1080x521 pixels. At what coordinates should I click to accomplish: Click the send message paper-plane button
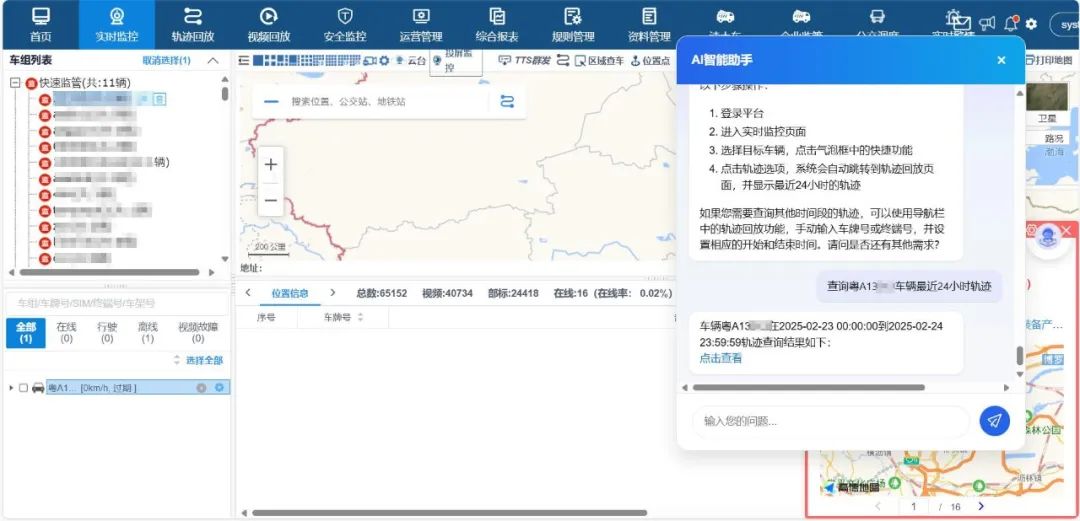tap(994, 421)
